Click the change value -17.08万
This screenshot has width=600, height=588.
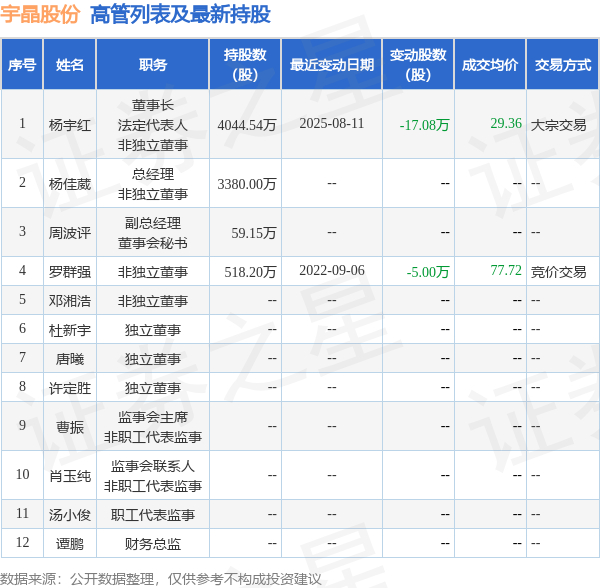point(424,125)
